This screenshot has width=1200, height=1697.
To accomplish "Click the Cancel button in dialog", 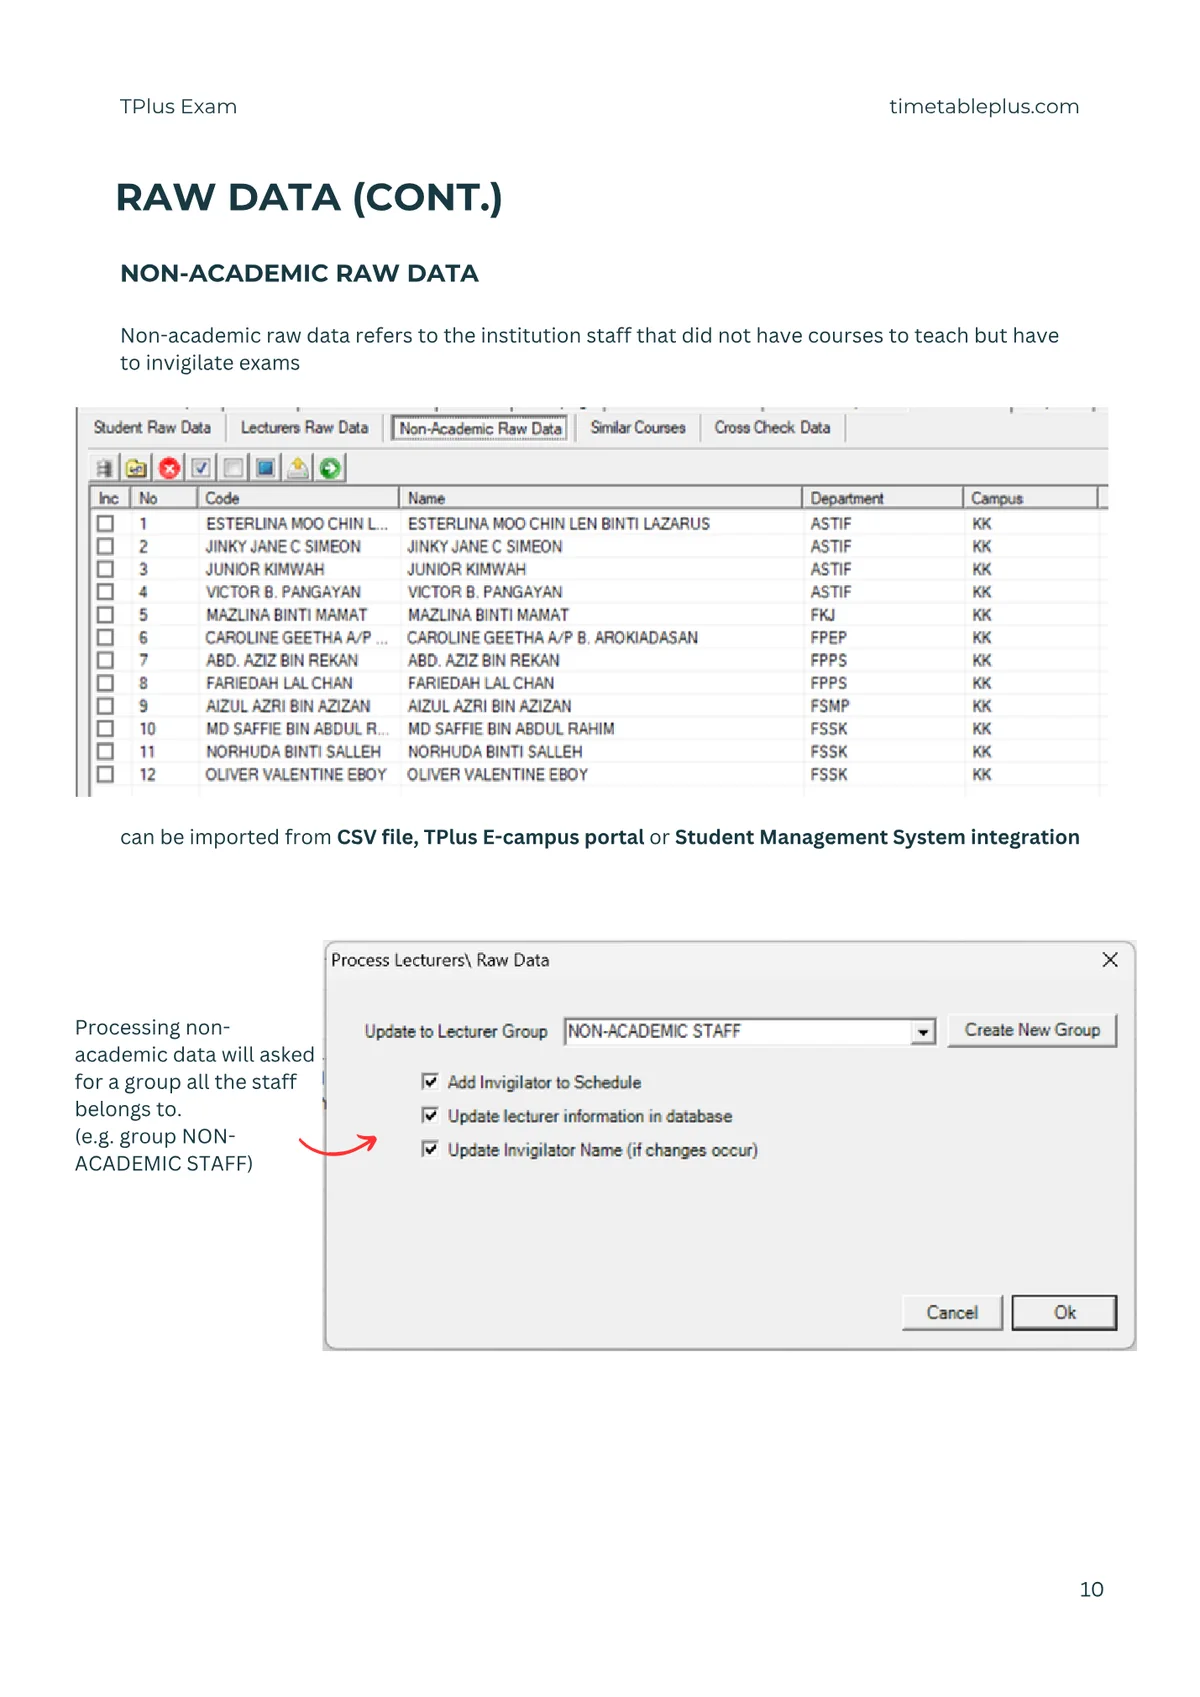I will click(952, 1313).
